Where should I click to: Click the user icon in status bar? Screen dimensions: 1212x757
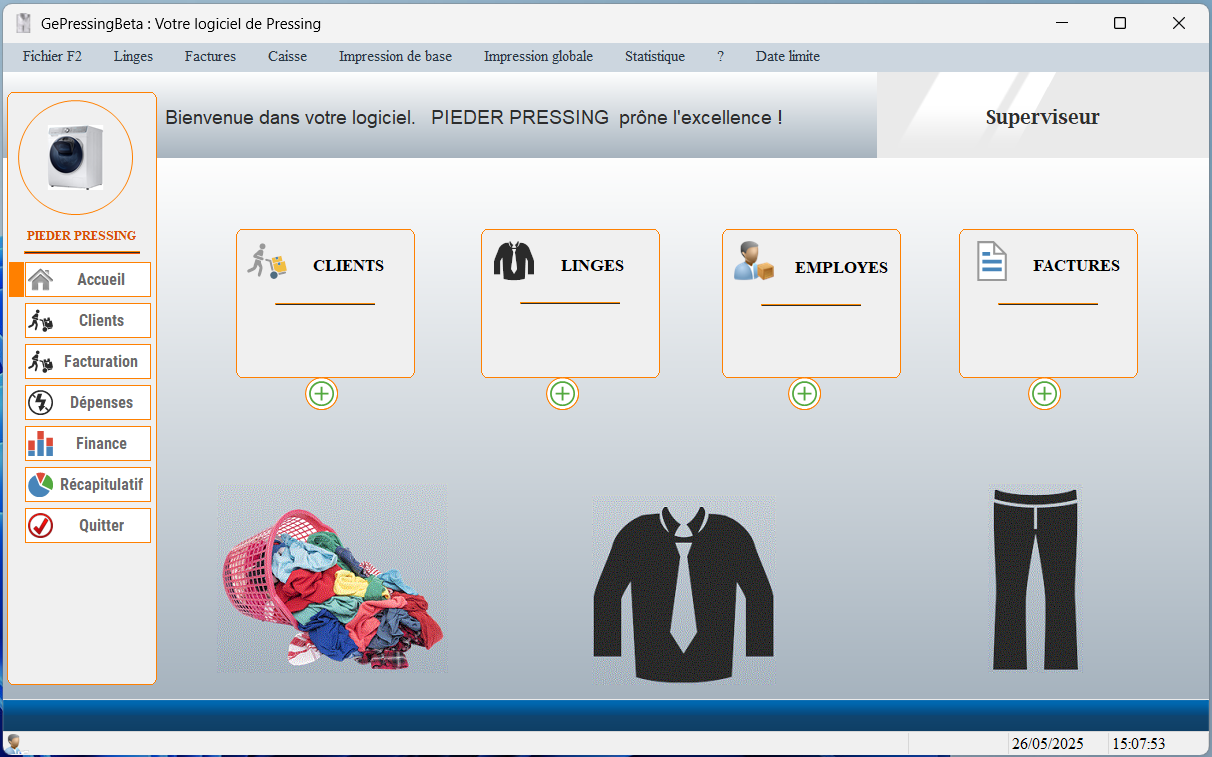(x=14, y=743)
